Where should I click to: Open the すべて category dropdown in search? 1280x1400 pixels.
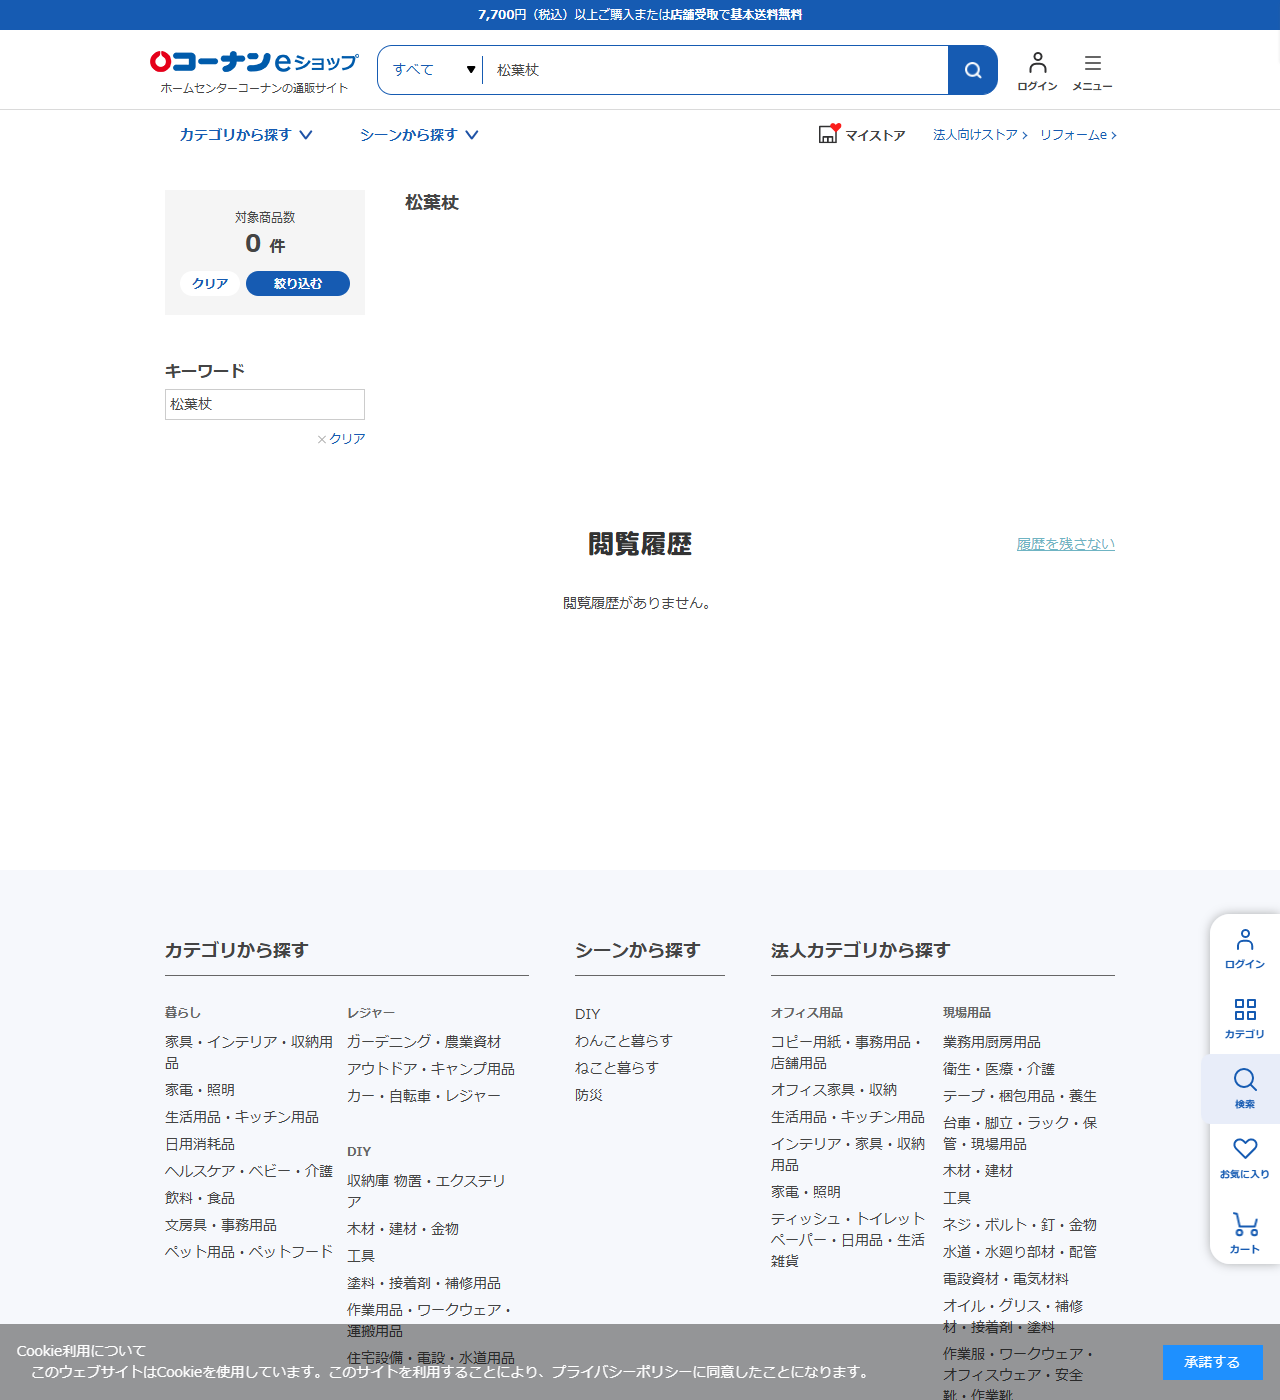pos(432,70)
